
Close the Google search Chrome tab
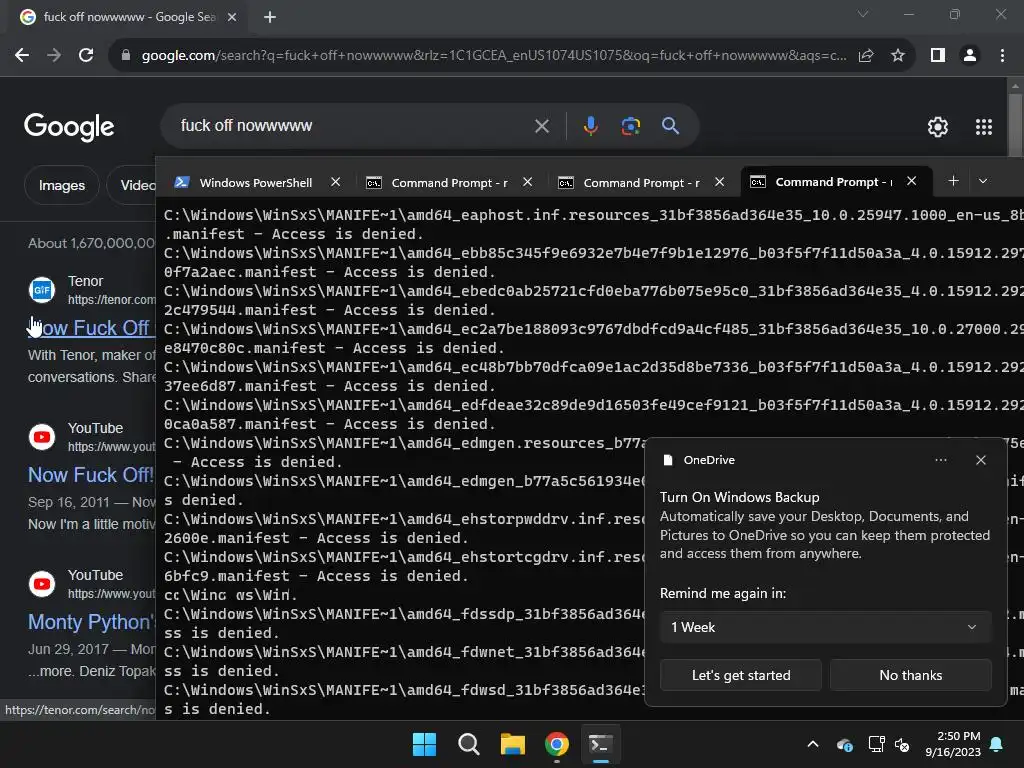(x=232, y=17)
